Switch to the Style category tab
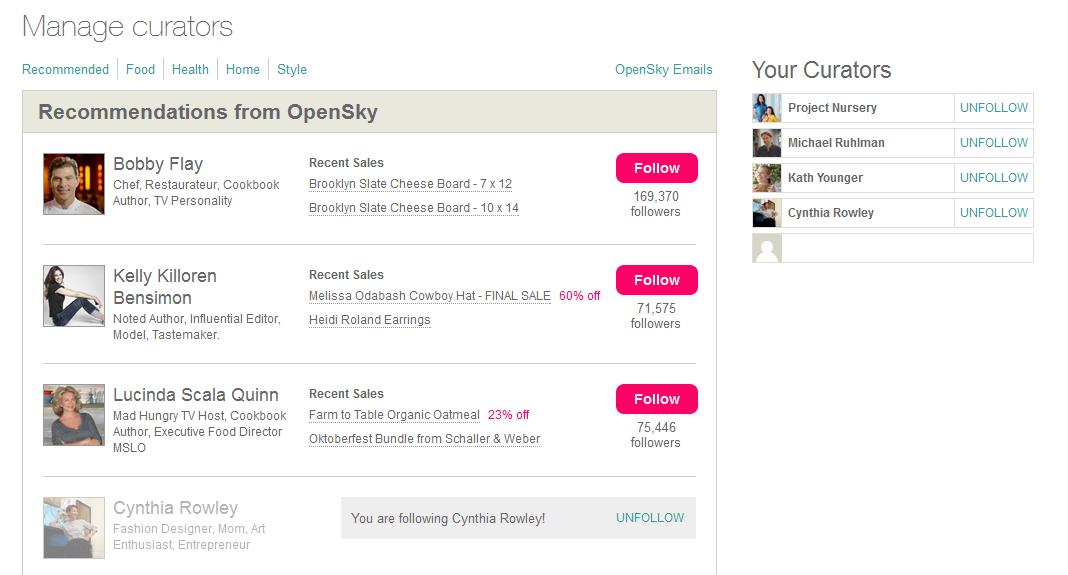 (x=292, y=69)
